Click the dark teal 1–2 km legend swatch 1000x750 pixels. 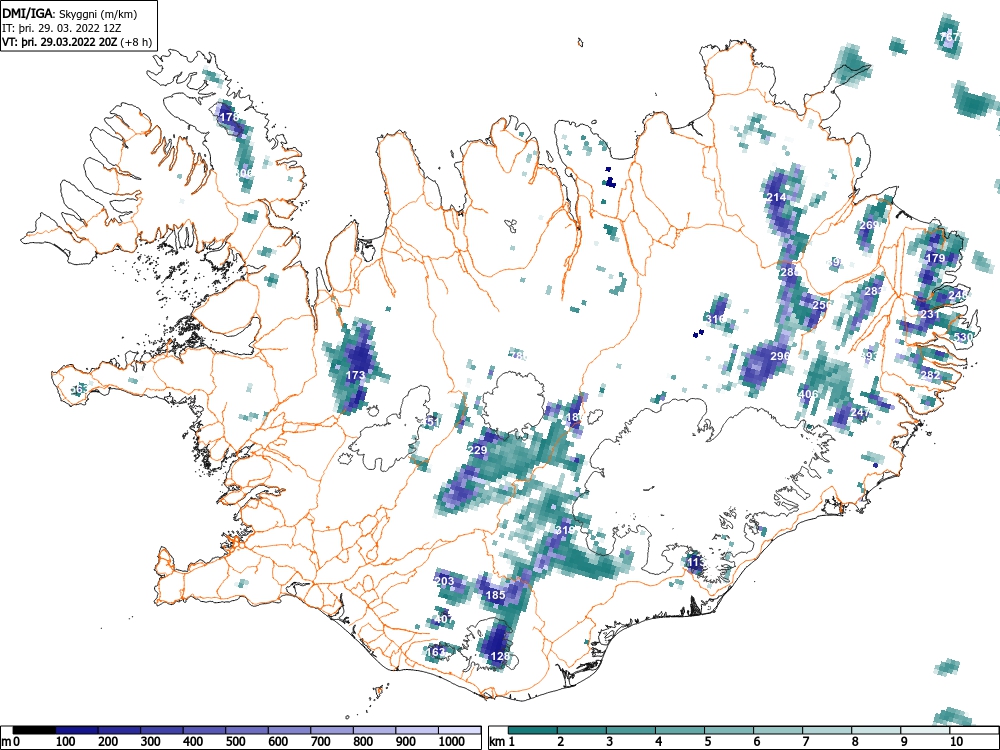pos(533,730)
